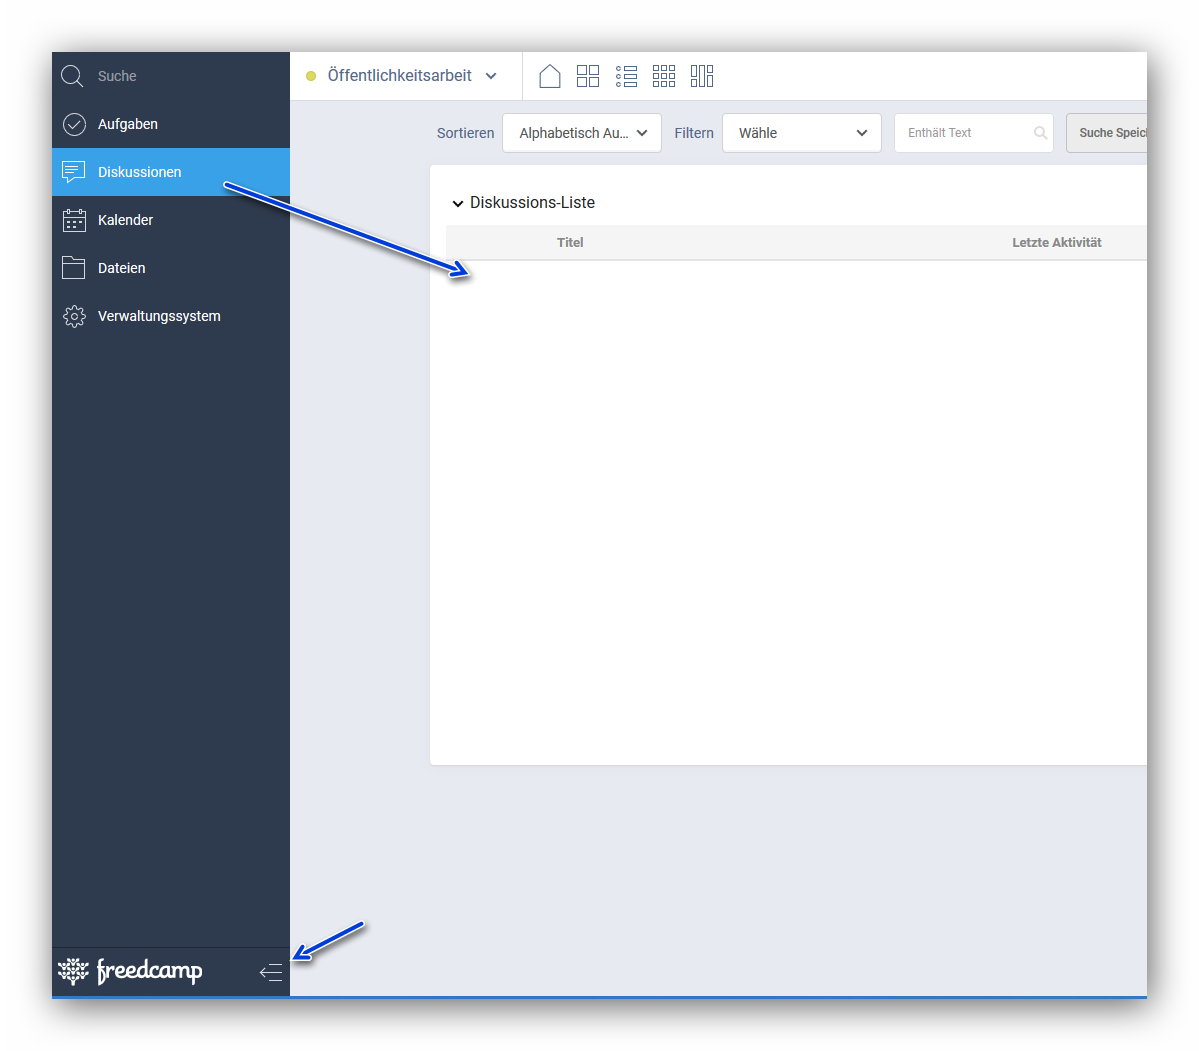Open Verwaltungssystem settings in the sidebar
Image resolution: width=1199 pixels, height=1051 pixels.
[x=158, y=316]
